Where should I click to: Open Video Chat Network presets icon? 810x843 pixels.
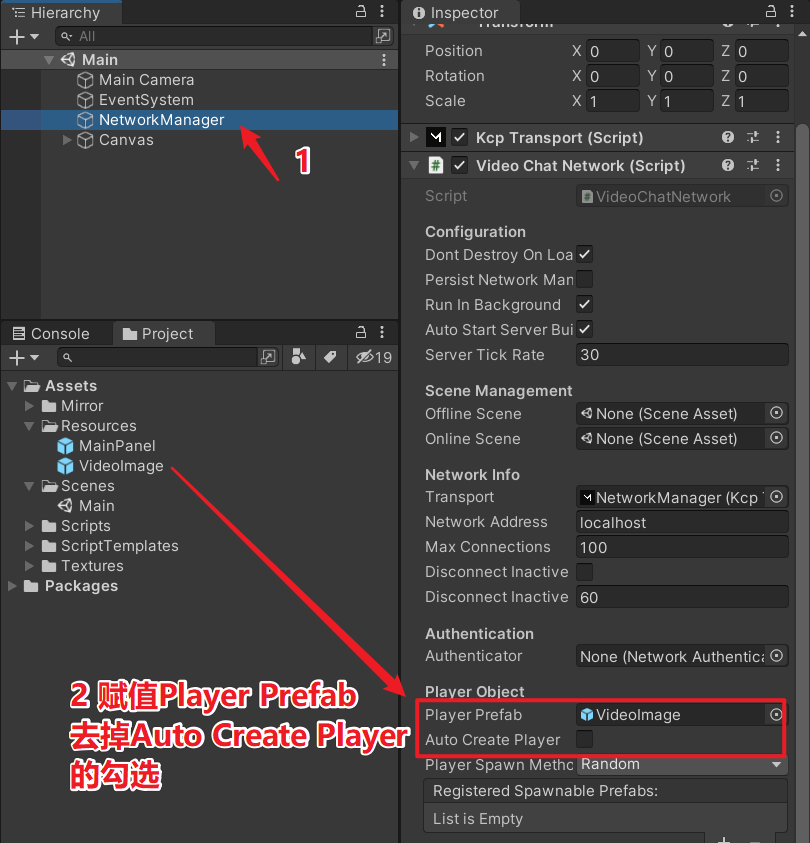[753, 165]
